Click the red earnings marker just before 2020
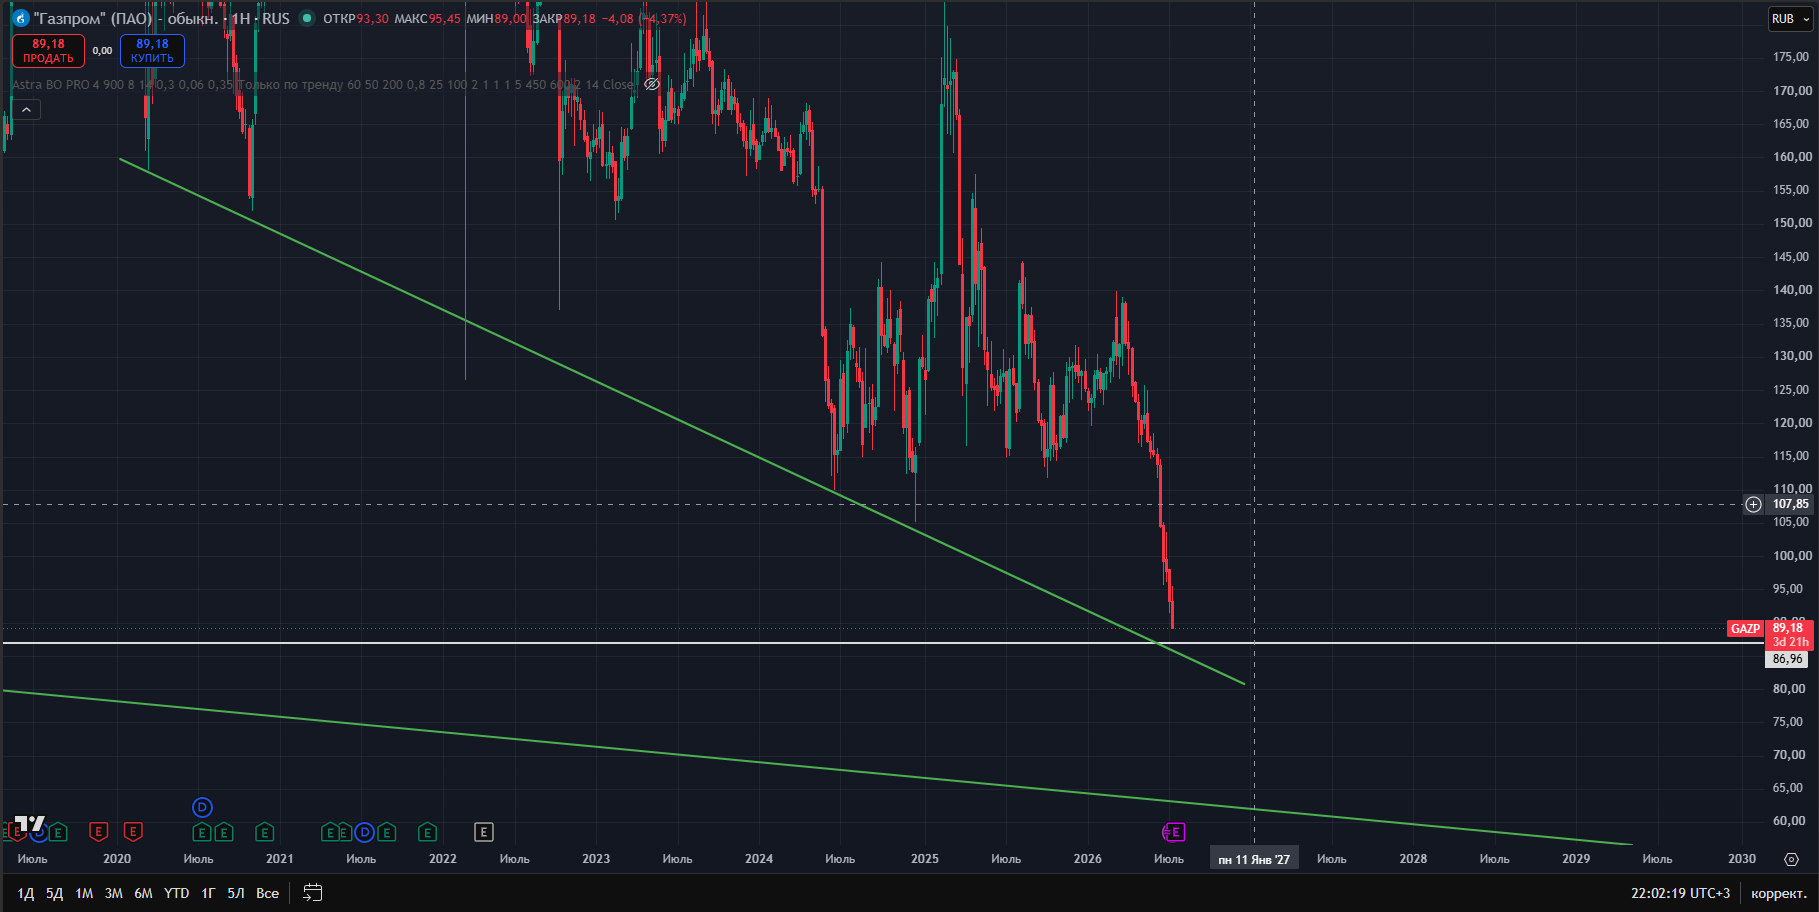 [x=98, y=832]
